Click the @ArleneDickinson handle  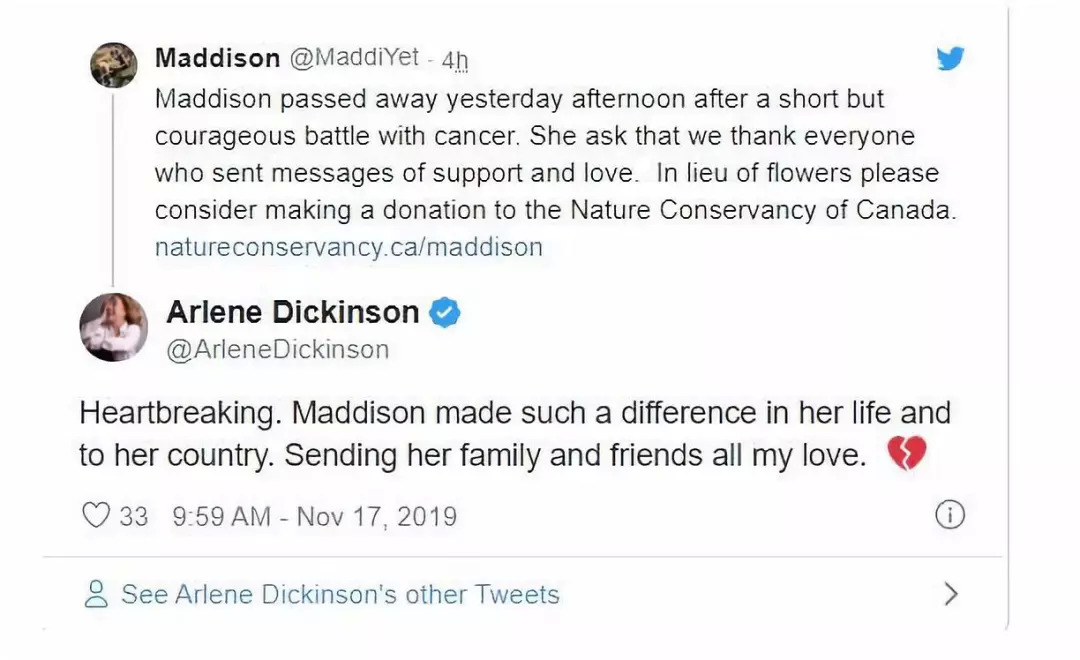277,350
